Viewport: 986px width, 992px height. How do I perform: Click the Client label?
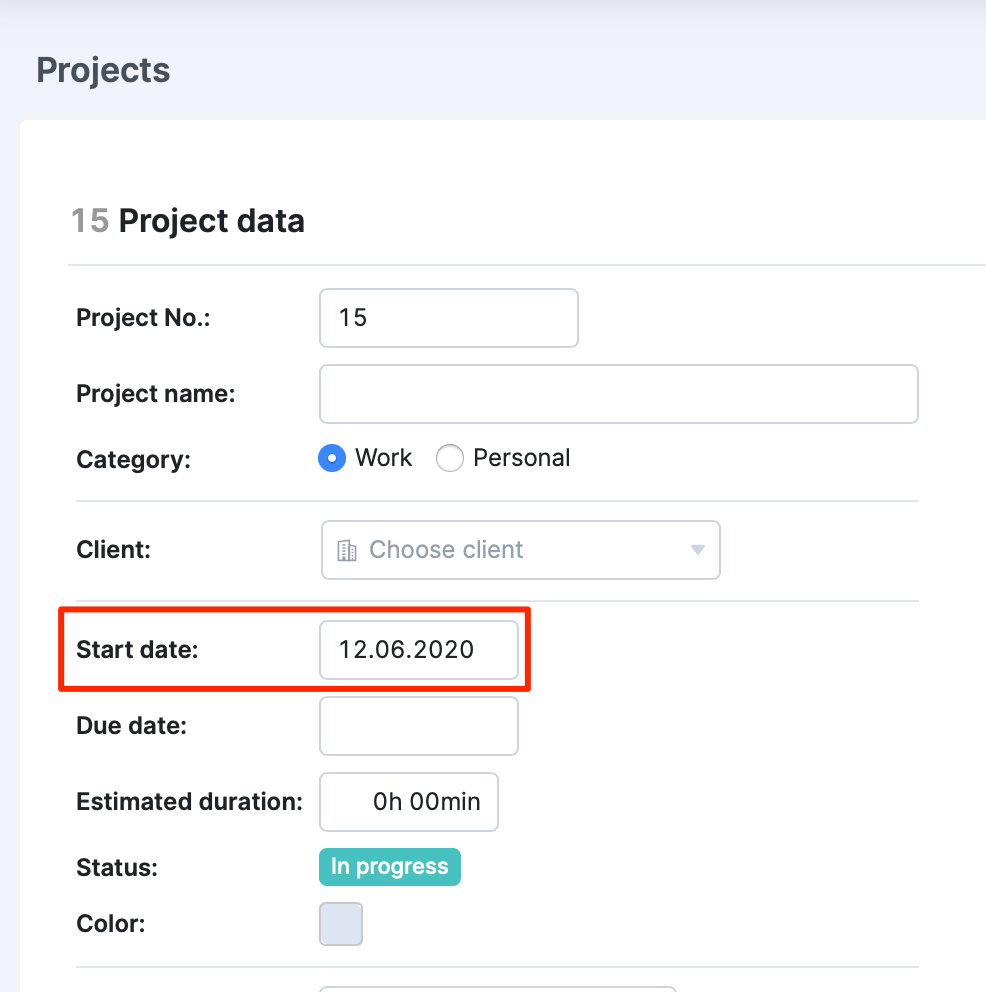pyautogui.click(x=114, y=550)
